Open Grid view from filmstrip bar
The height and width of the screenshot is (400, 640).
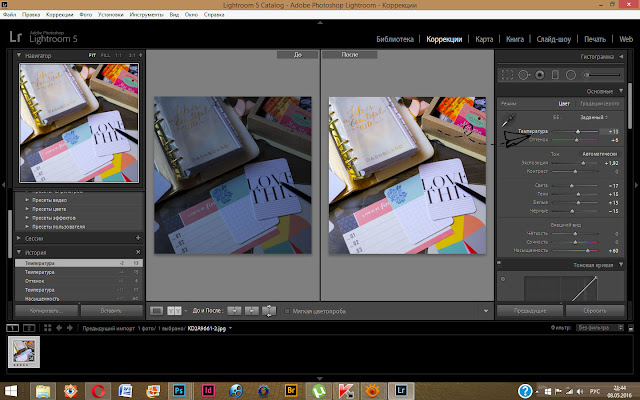tap(47, 328)
